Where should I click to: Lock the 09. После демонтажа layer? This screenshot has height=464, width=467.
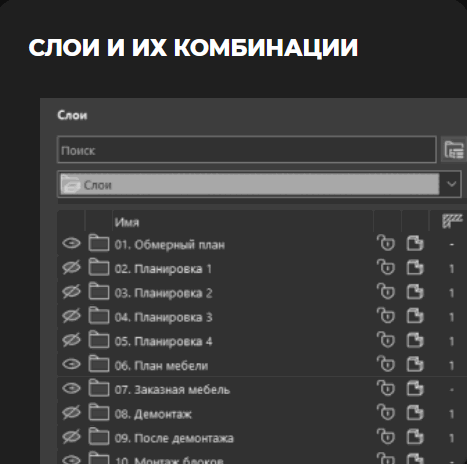coord(386,437)
